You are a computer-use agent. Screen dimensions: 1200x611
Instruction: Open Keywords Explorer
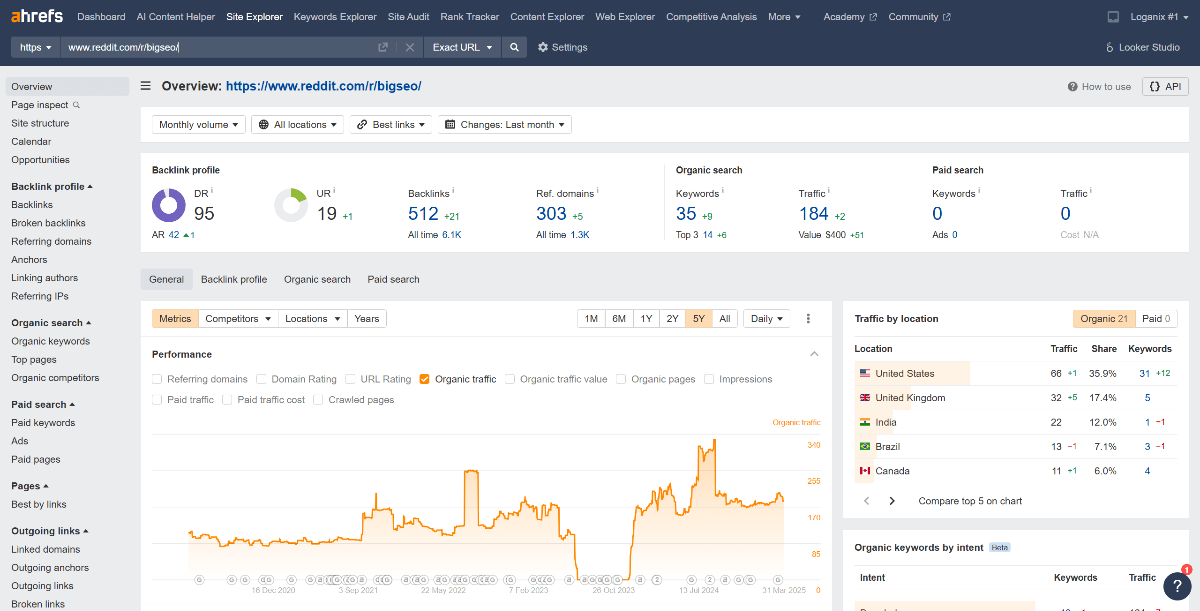pos(335,17)
